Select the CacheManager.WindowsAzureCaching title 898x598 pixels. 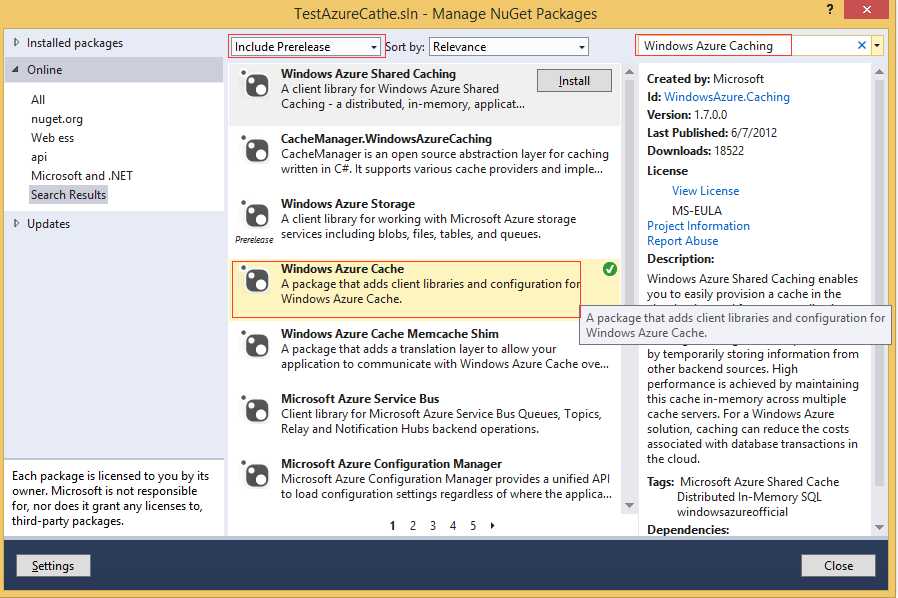point(386,139)
